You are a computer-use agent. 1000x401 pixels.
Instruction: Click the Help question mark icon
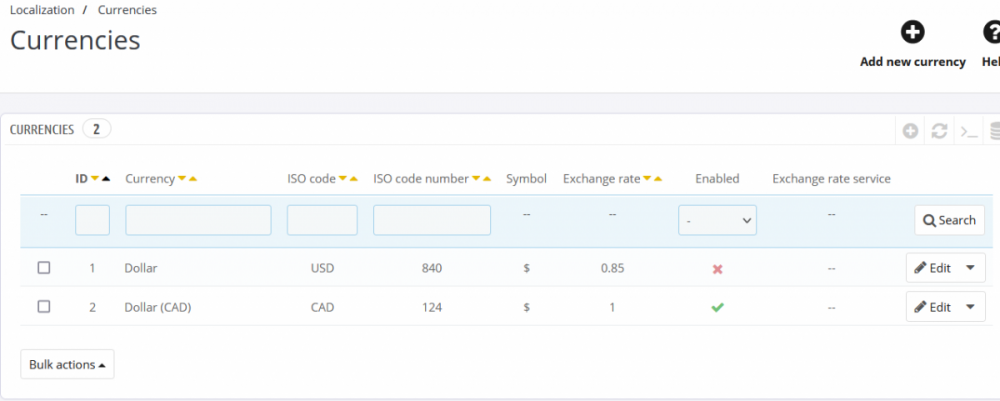pyautogui.click(x=992, y=33)
